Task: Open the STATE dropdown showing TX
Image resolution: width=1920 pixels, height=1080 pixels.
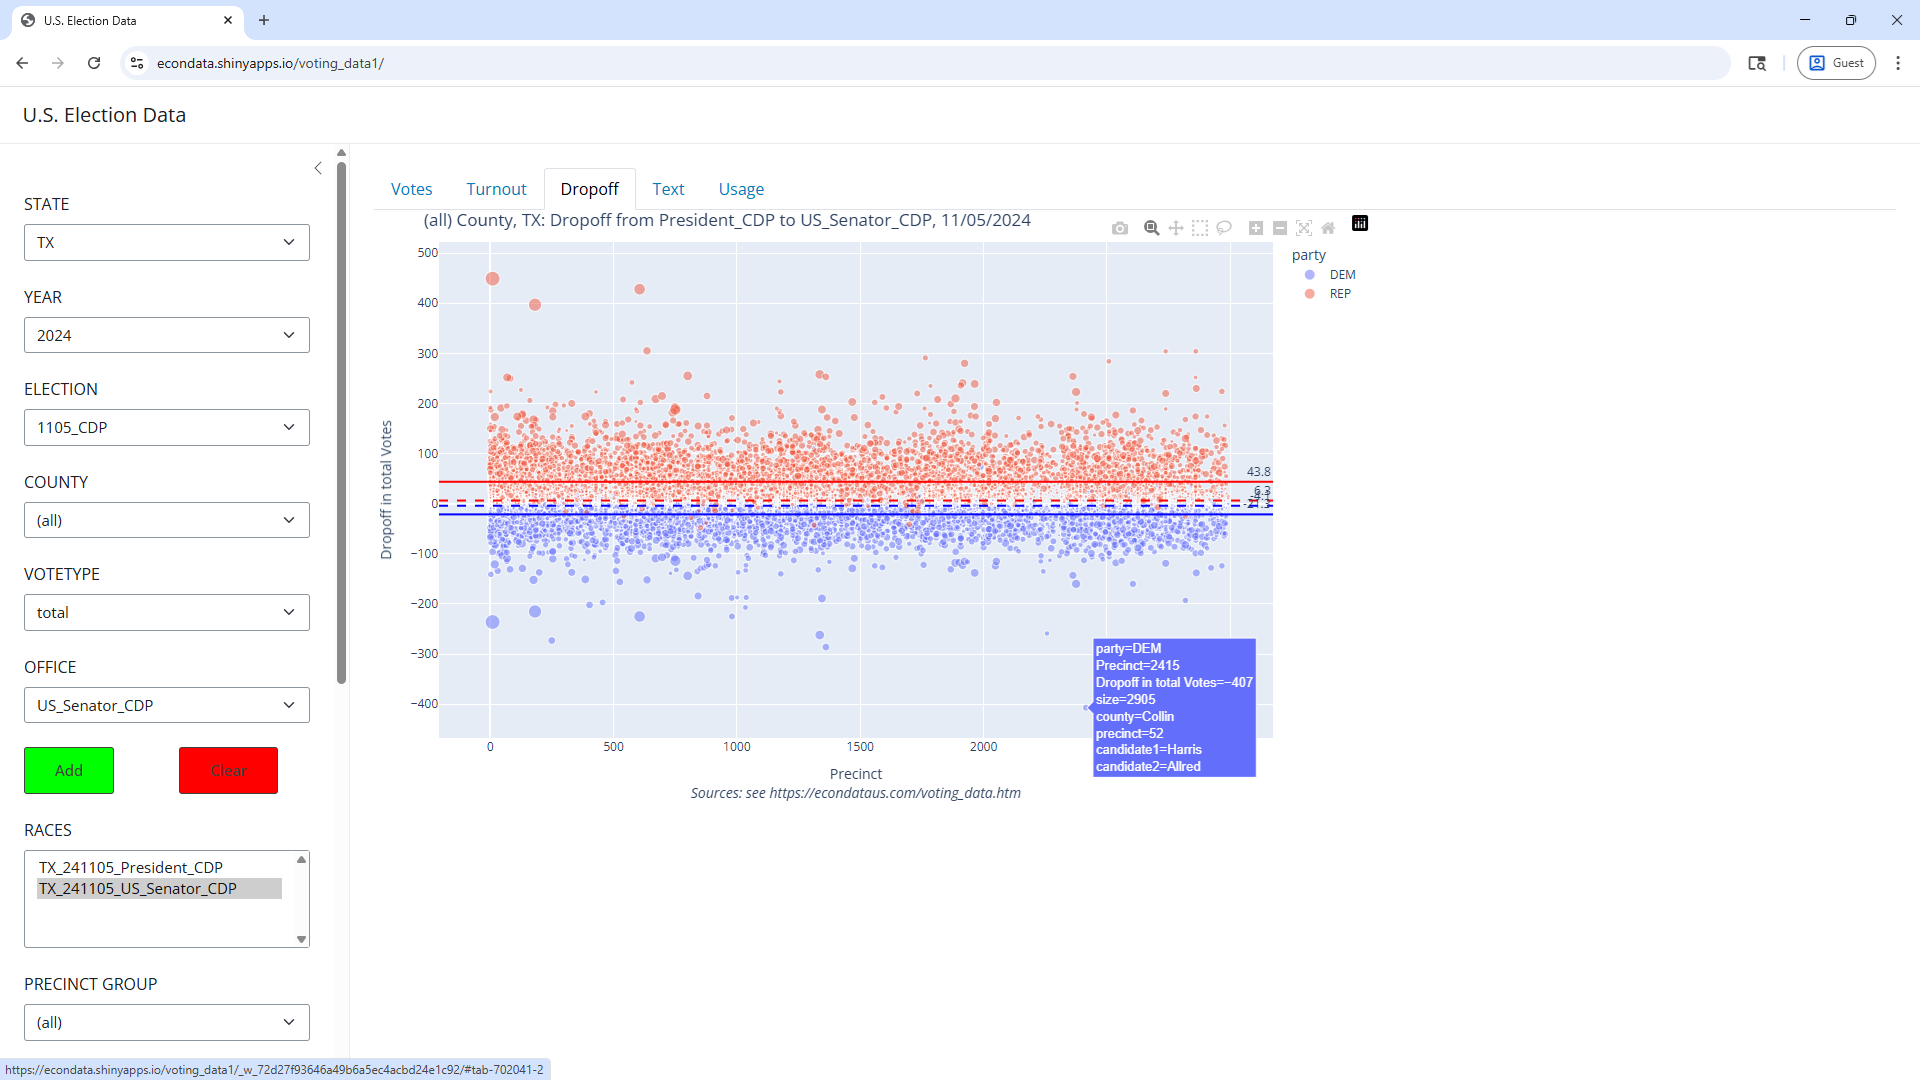Action: point(166,242)
